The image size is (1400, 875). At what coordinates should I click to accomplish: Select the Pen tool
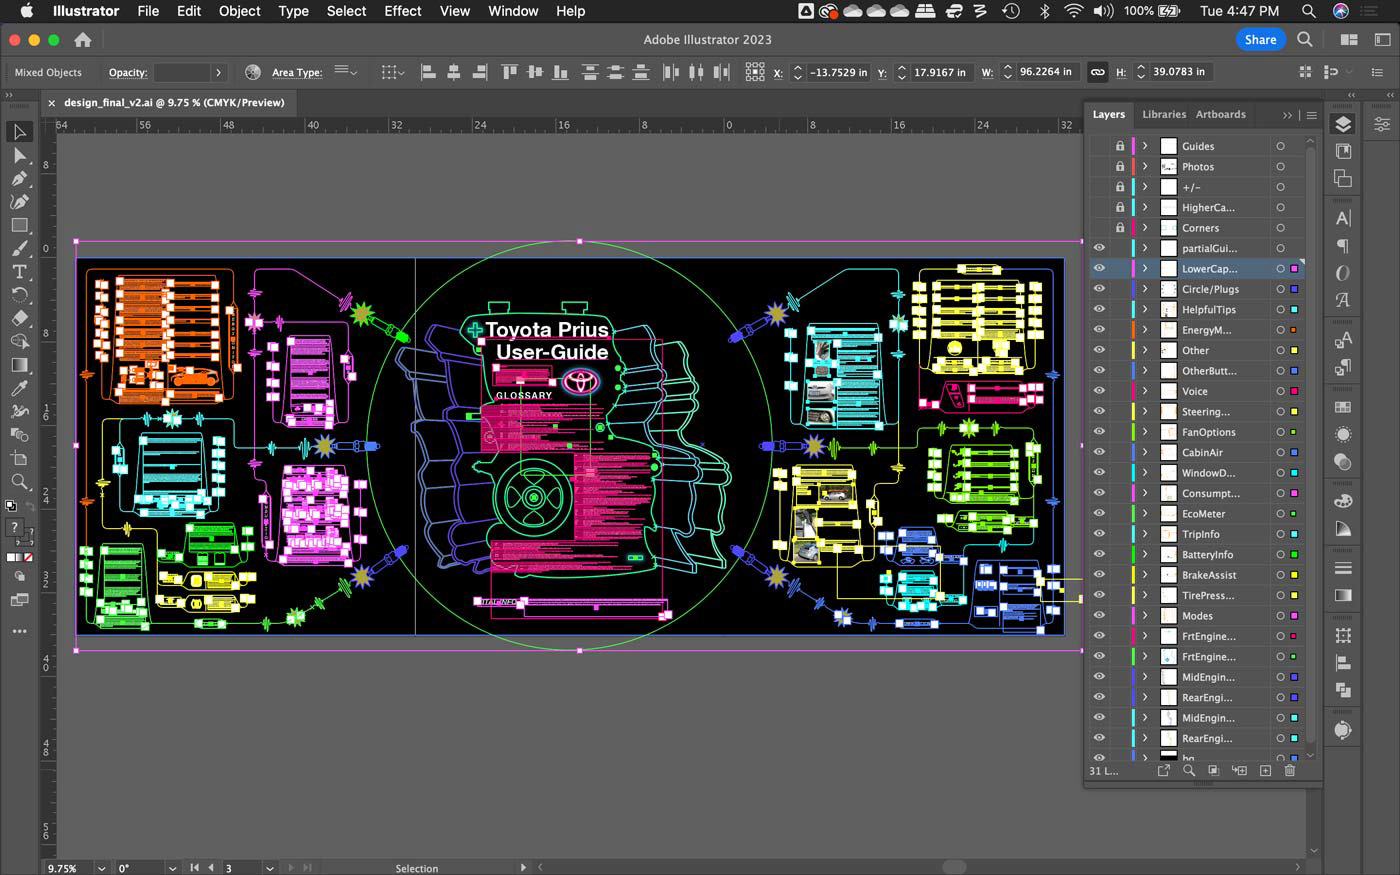[x=19, y=178]
